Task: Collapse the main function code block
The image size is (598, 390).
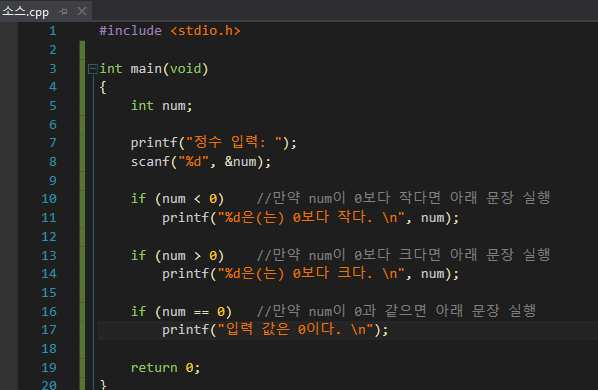Action: [x=92, y=69]
